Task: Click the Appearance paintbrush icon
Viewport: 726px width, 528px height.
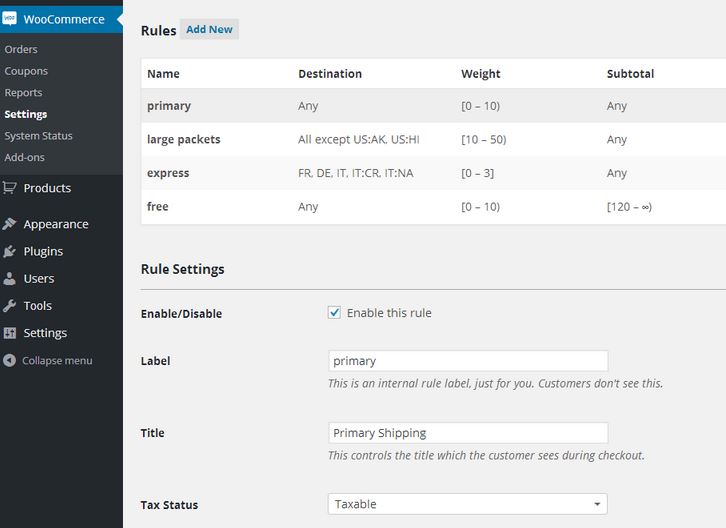Action: click(x=9, y=224)
